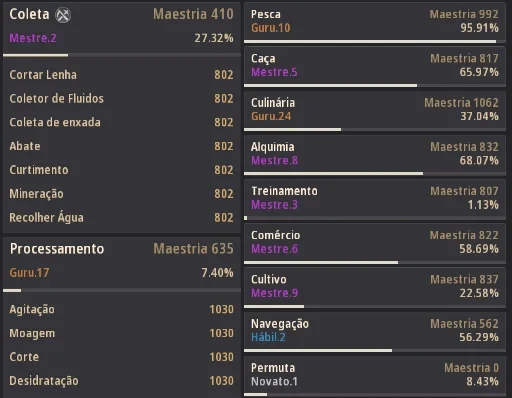Screen dimensions: 512x398
Task: Open the Cultivo skill row
Action: [375, 288]
